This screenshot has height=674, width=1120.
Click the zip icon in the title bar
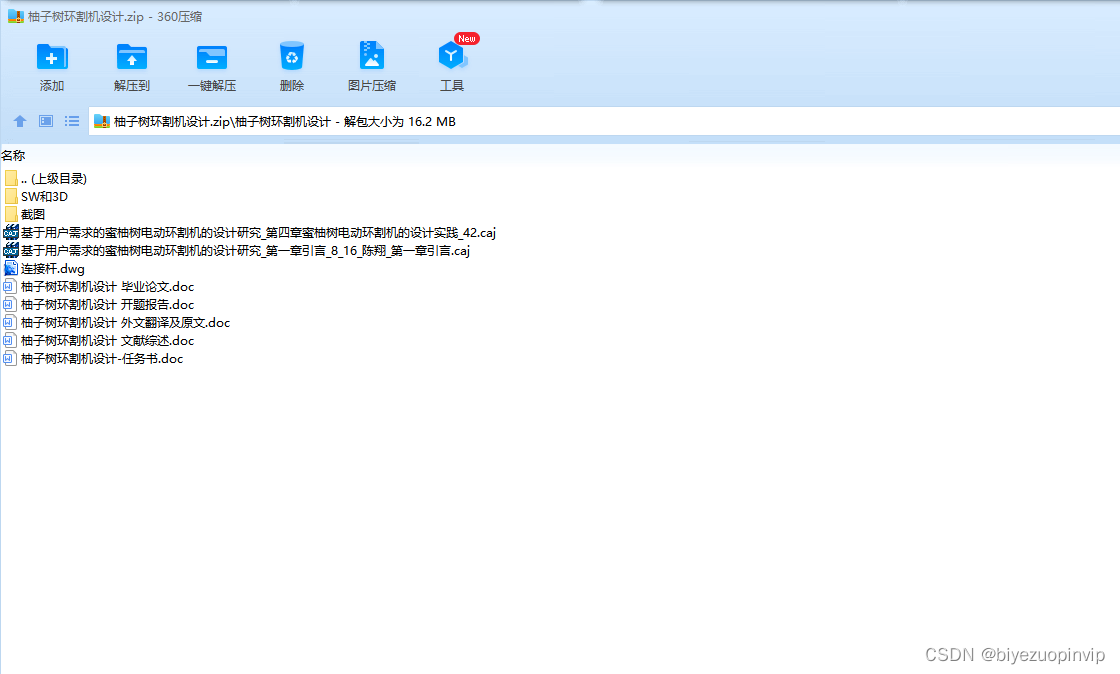[13, 16]
